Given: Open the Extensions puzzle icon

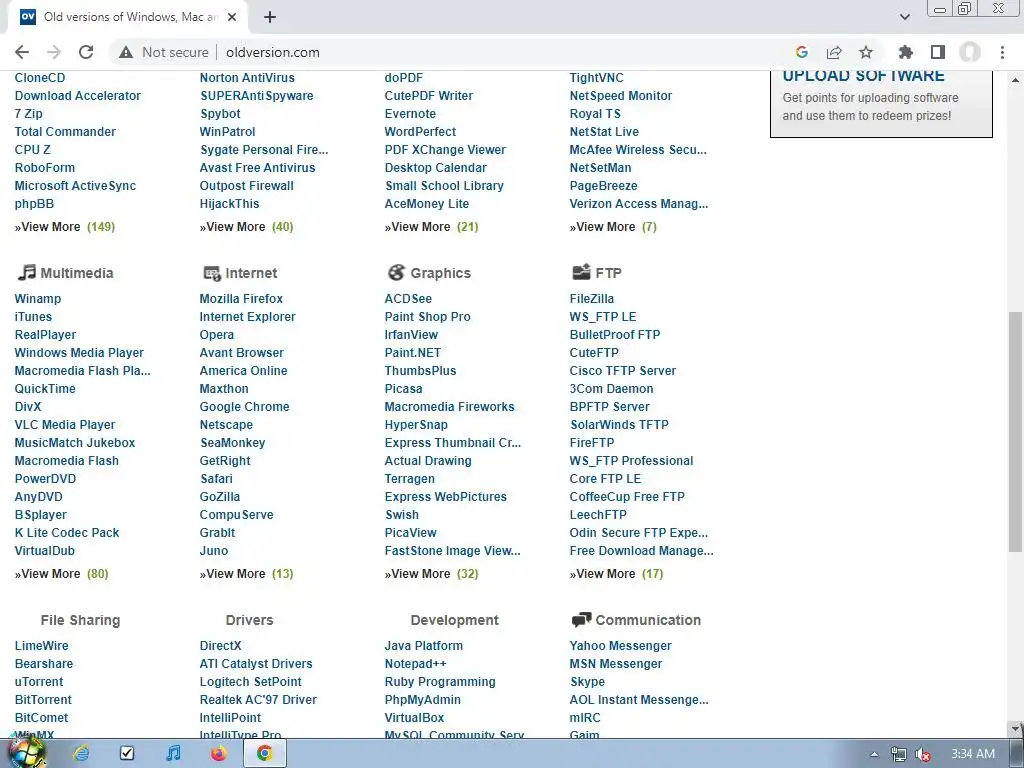Looking at the screenshot, I should pyautogui.click(x=906, y=52).
